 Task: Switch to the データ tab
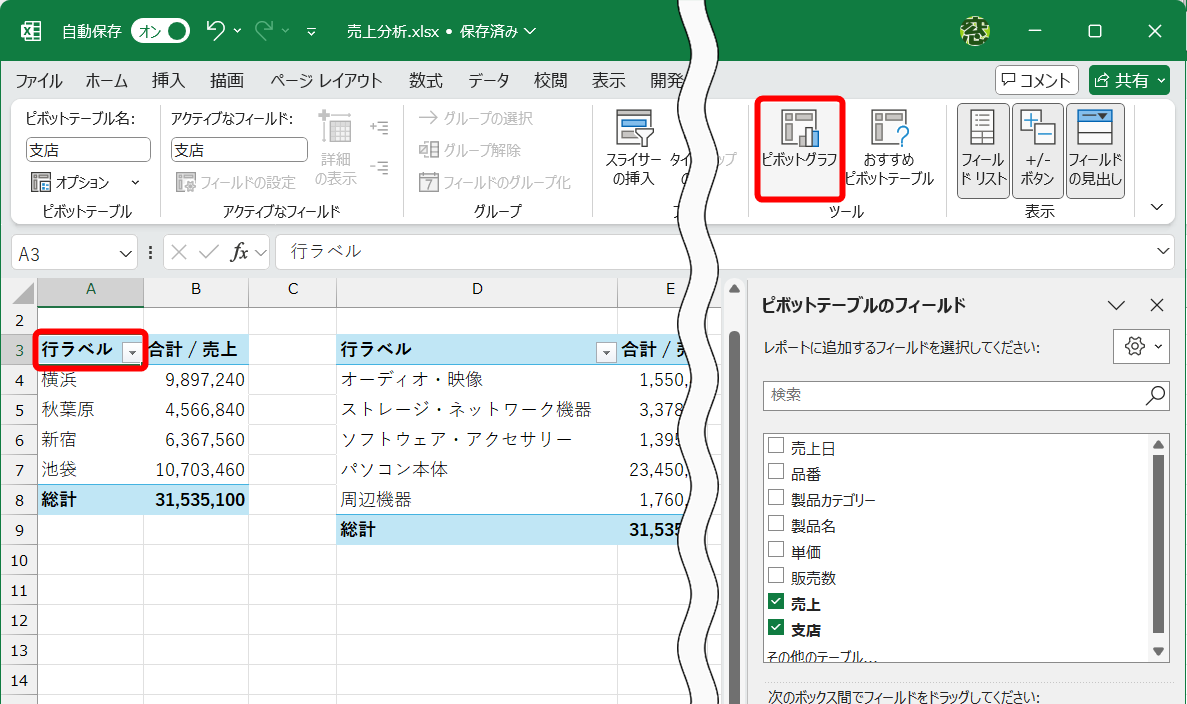pyautogui.click(x=488, y=80)
